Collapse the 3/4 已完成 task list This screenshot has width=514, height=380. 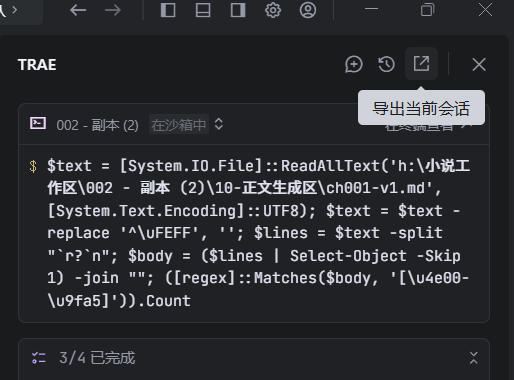pyautogui.click(x=474, y=358)
